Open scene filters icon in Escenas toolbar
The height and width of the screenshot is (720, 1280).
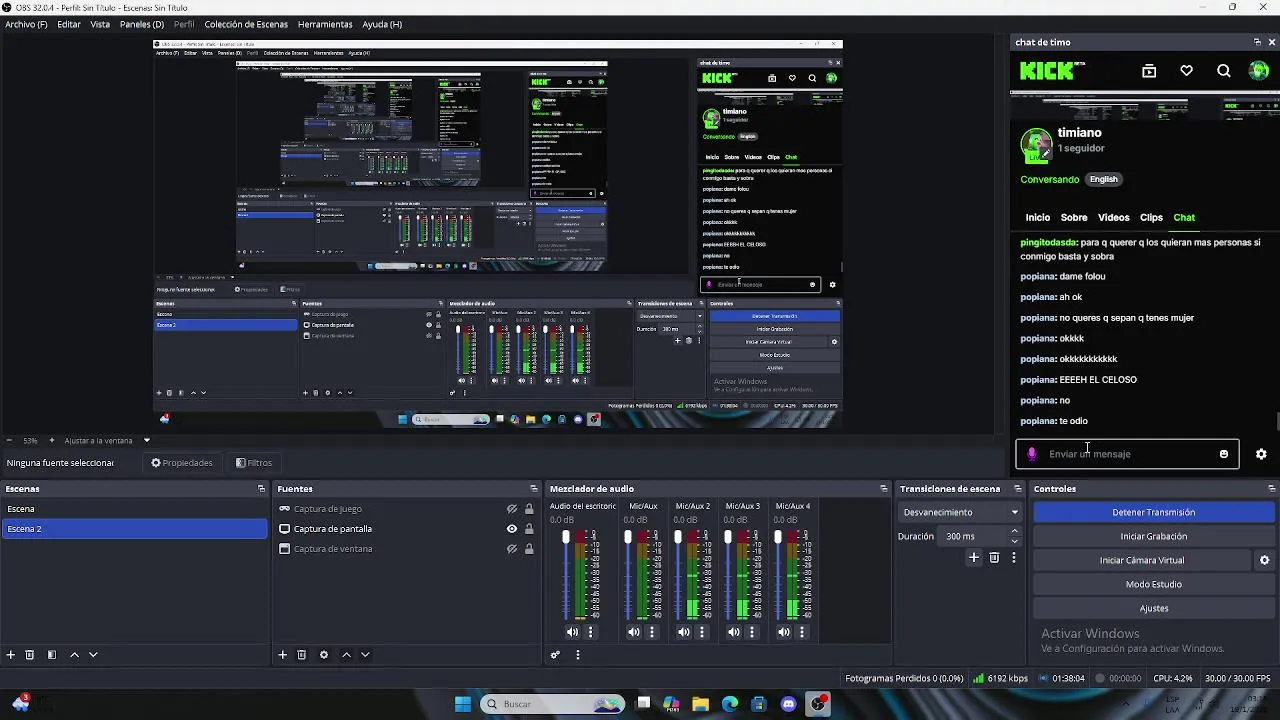[52, 655]
